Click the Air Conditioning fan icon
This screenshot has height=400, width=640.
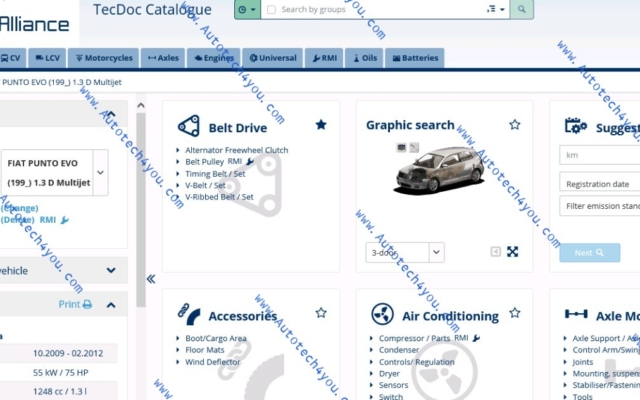pyautogui.click(x=382, y=315)
